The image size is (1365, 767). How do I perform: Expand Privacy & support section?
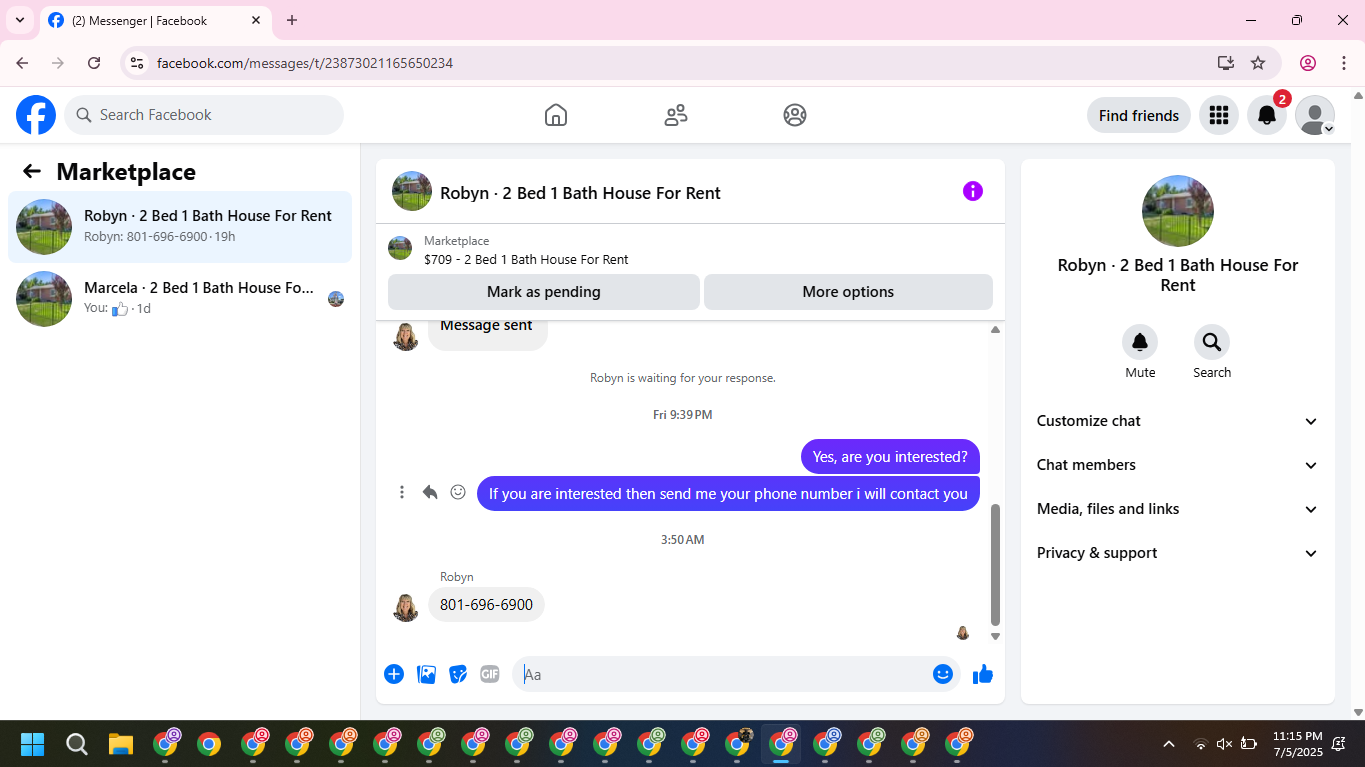point(1178,553)
